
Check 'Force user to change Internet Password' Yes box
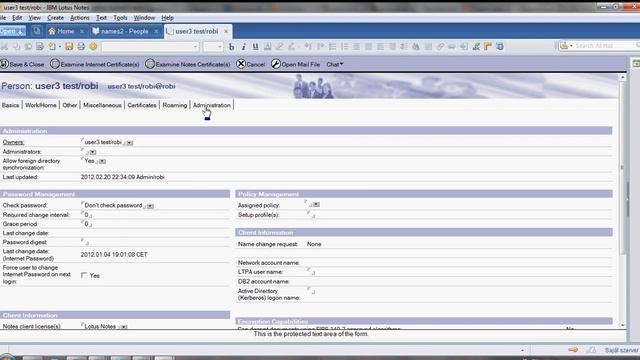click(84, 276)
